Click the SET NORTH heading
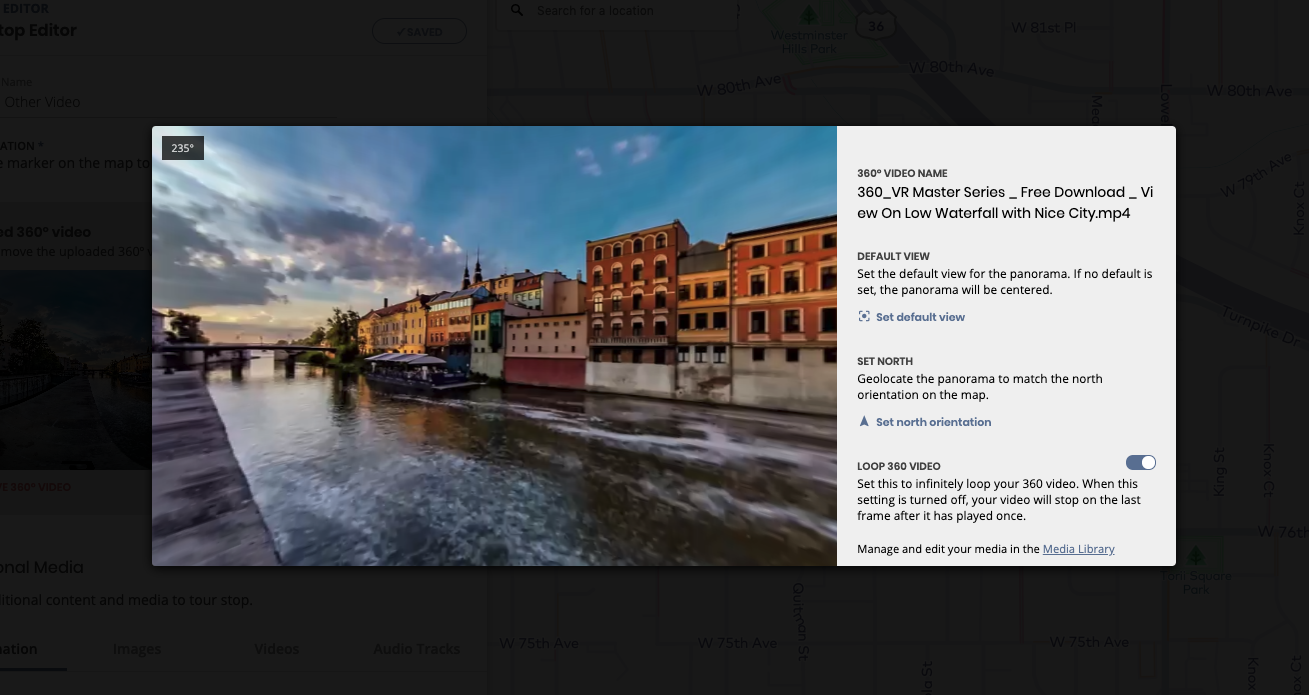1309x695 pixels. 885,361
